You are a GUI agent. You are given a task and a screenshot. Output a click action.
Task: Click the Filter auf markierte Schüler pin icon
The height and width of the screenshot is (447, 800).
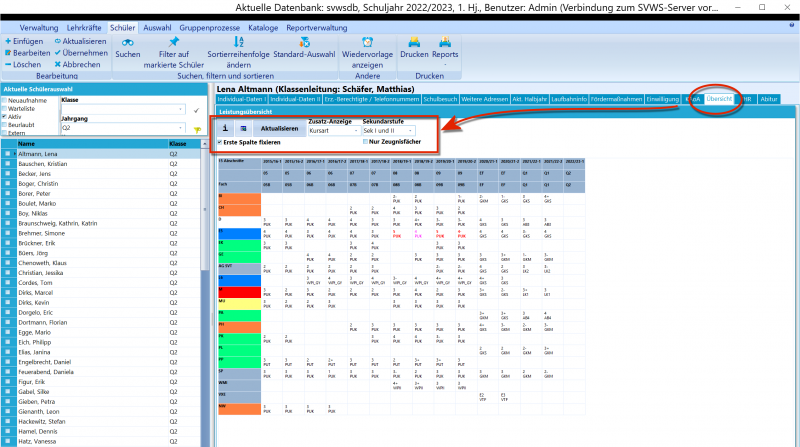tap(174, 42)
